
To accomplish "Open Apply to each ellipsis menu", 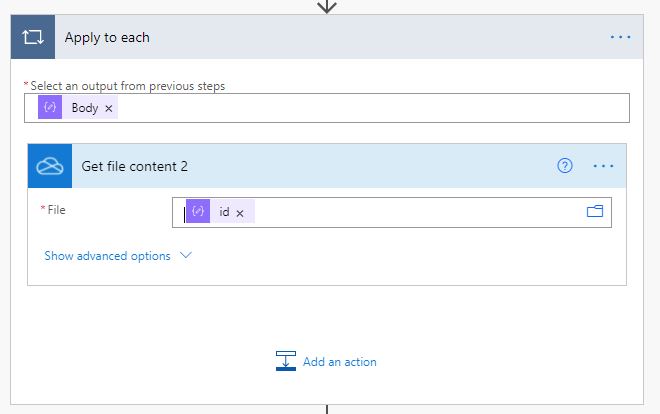I will pos(620,37).
